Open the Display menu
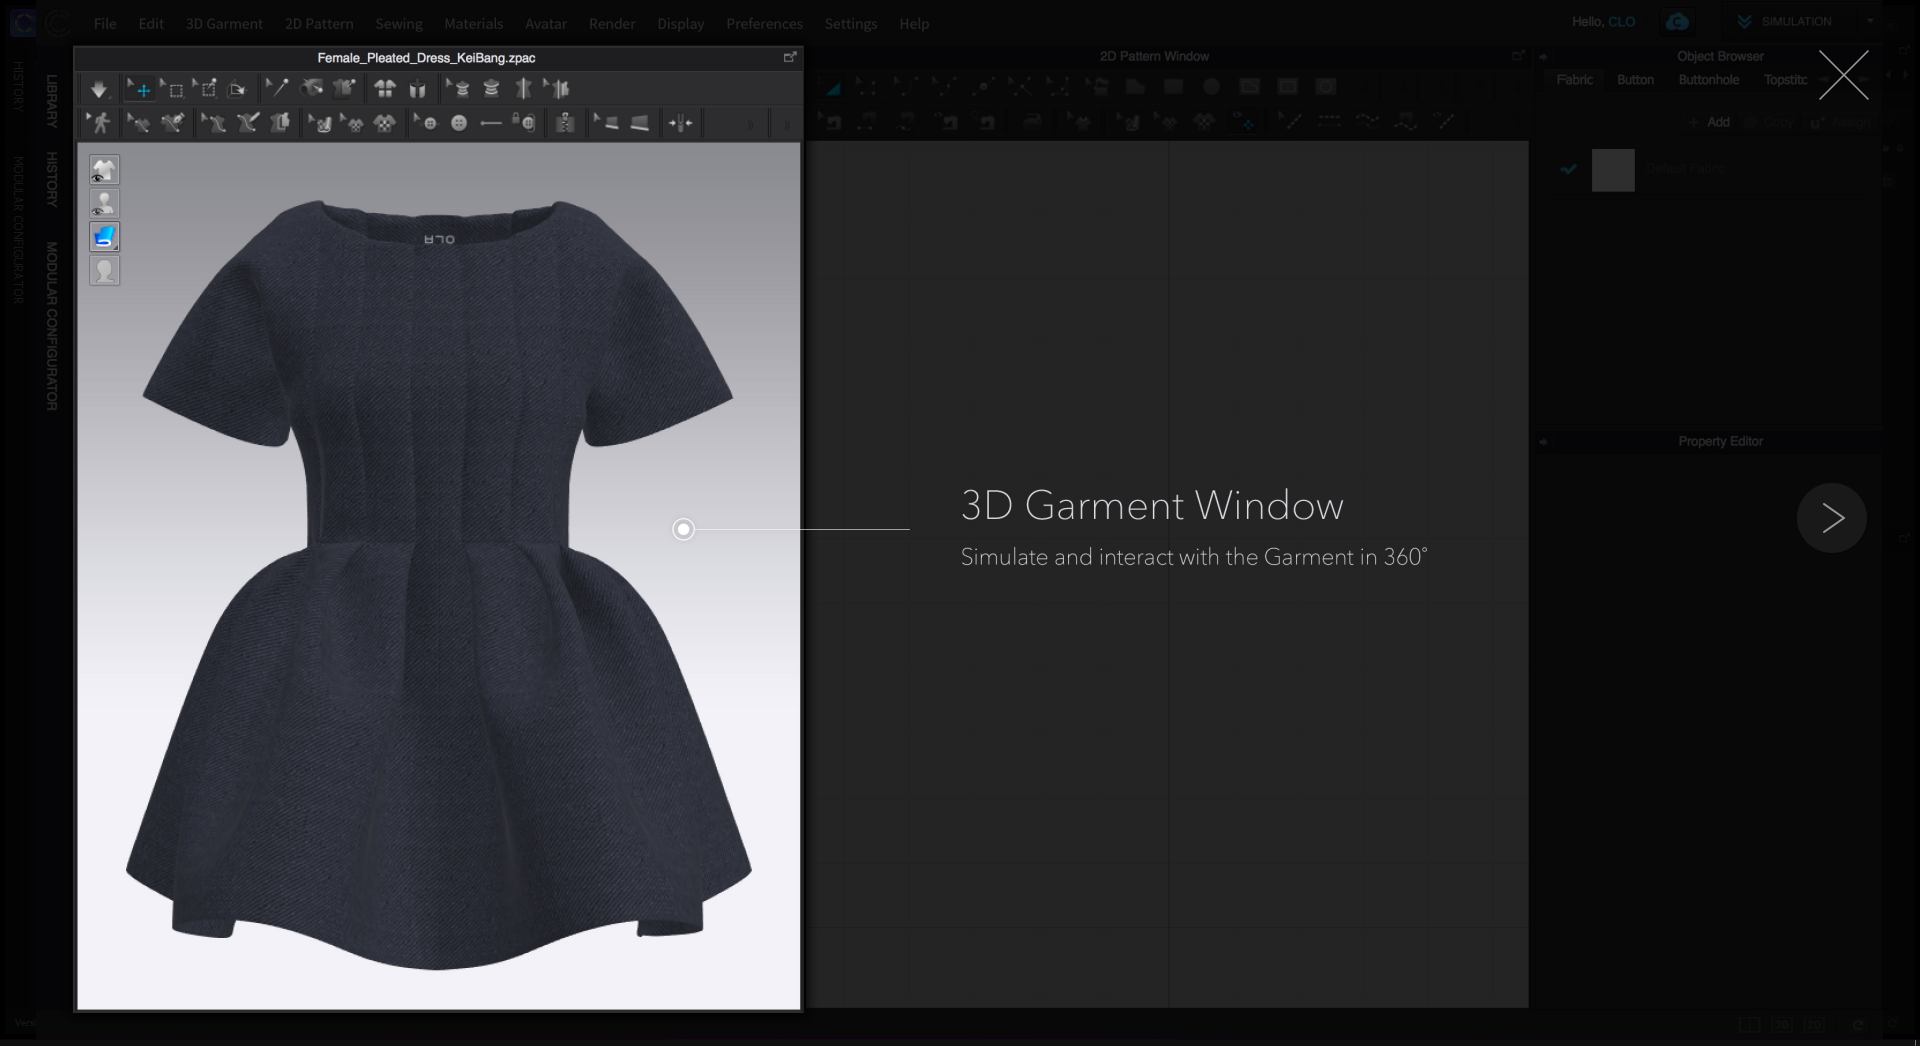 coord(681,23)
